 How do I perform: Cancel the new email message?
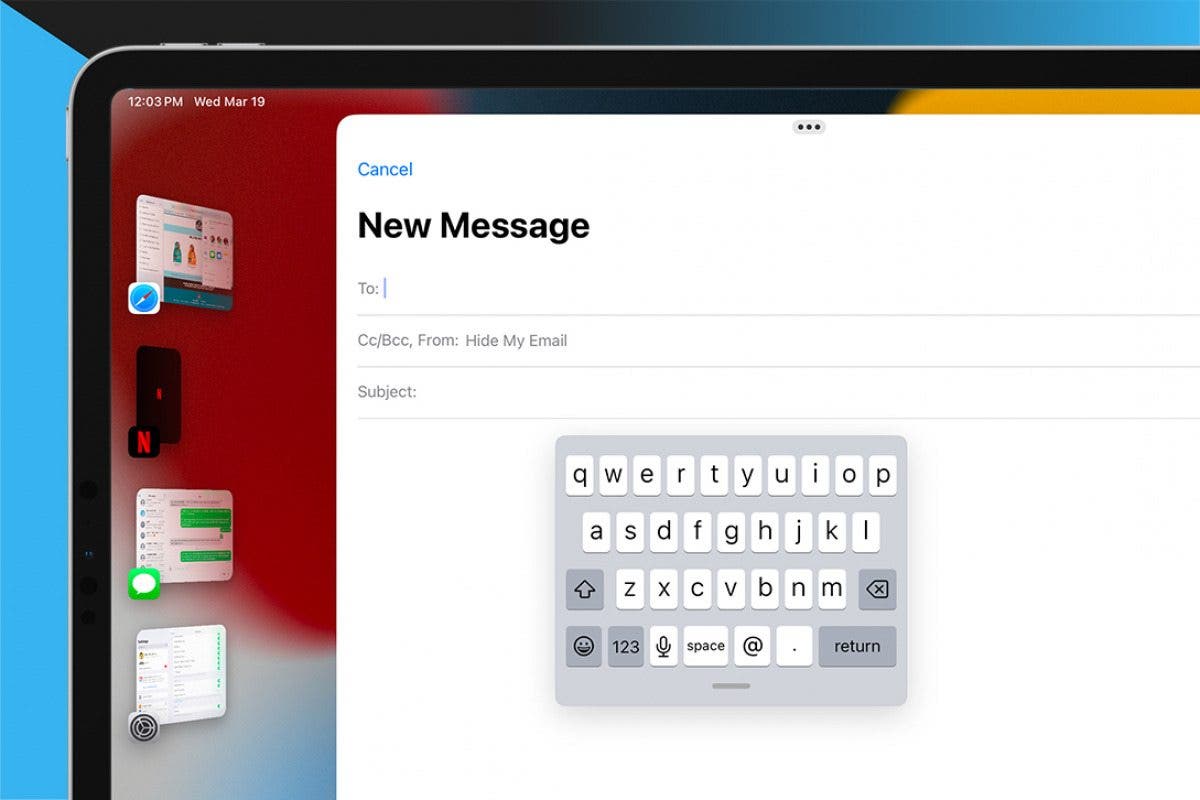click(x=385, y=169)
